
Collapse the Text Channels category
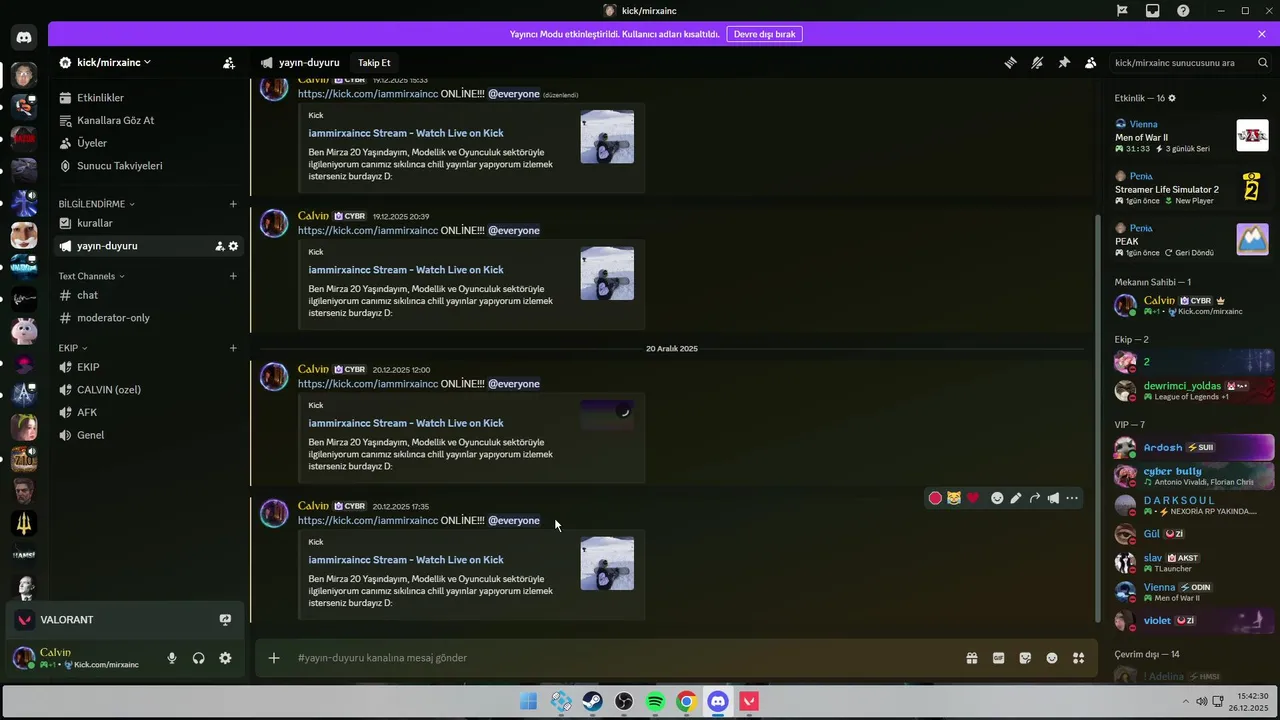point(91,276)
